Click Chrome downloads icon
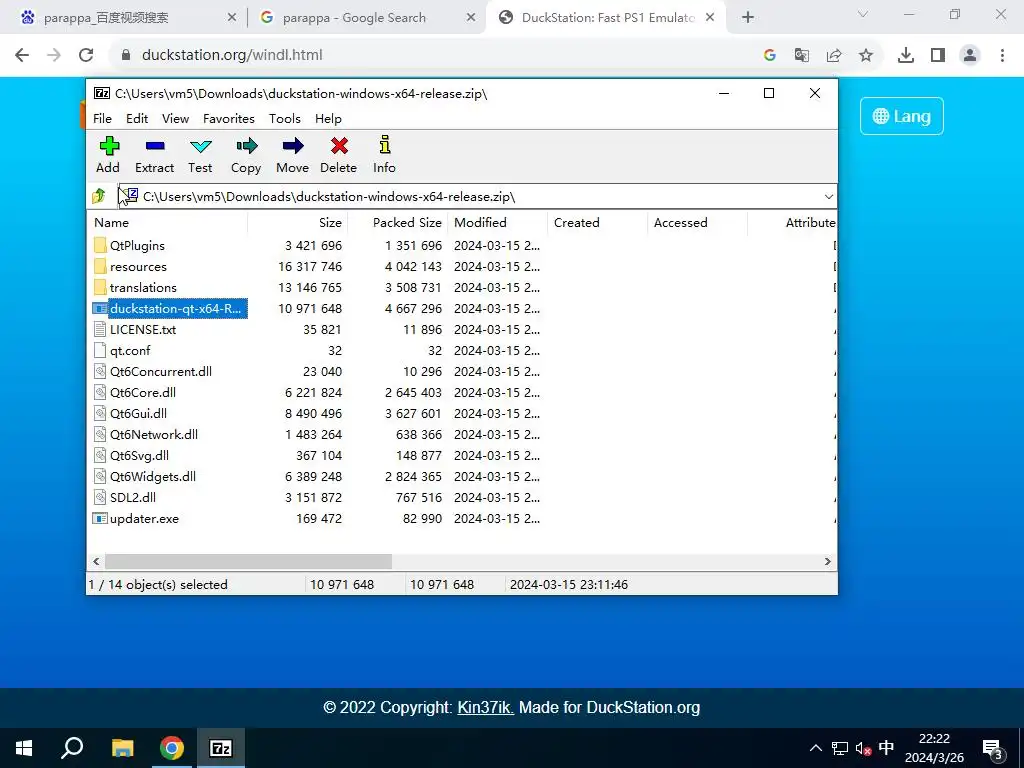The width and height of the screenshot is (1024, 768). (x=905, y=55)
